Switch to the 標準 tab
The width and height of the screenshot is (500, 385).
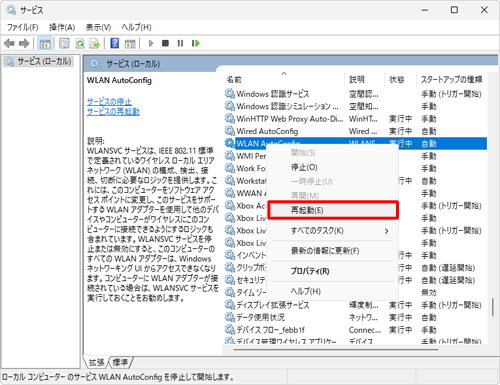pos(120,362)
